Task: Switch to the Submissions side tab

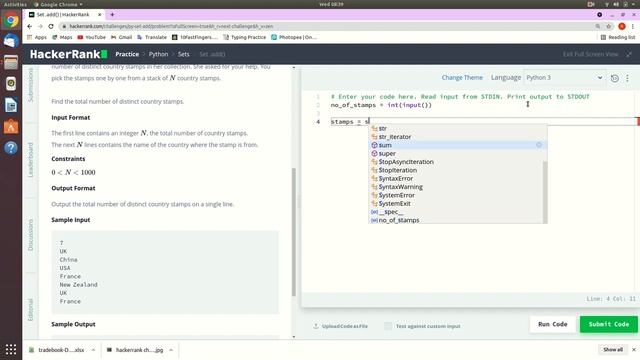Action: coord(31,85)
